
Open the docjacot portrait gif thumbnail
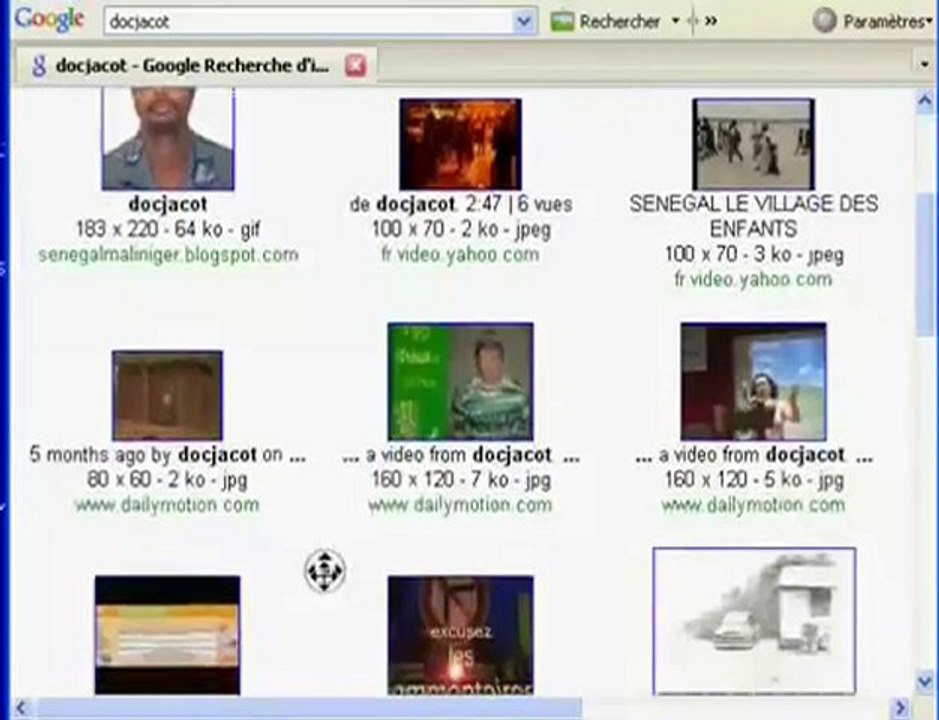click(168, 139)
